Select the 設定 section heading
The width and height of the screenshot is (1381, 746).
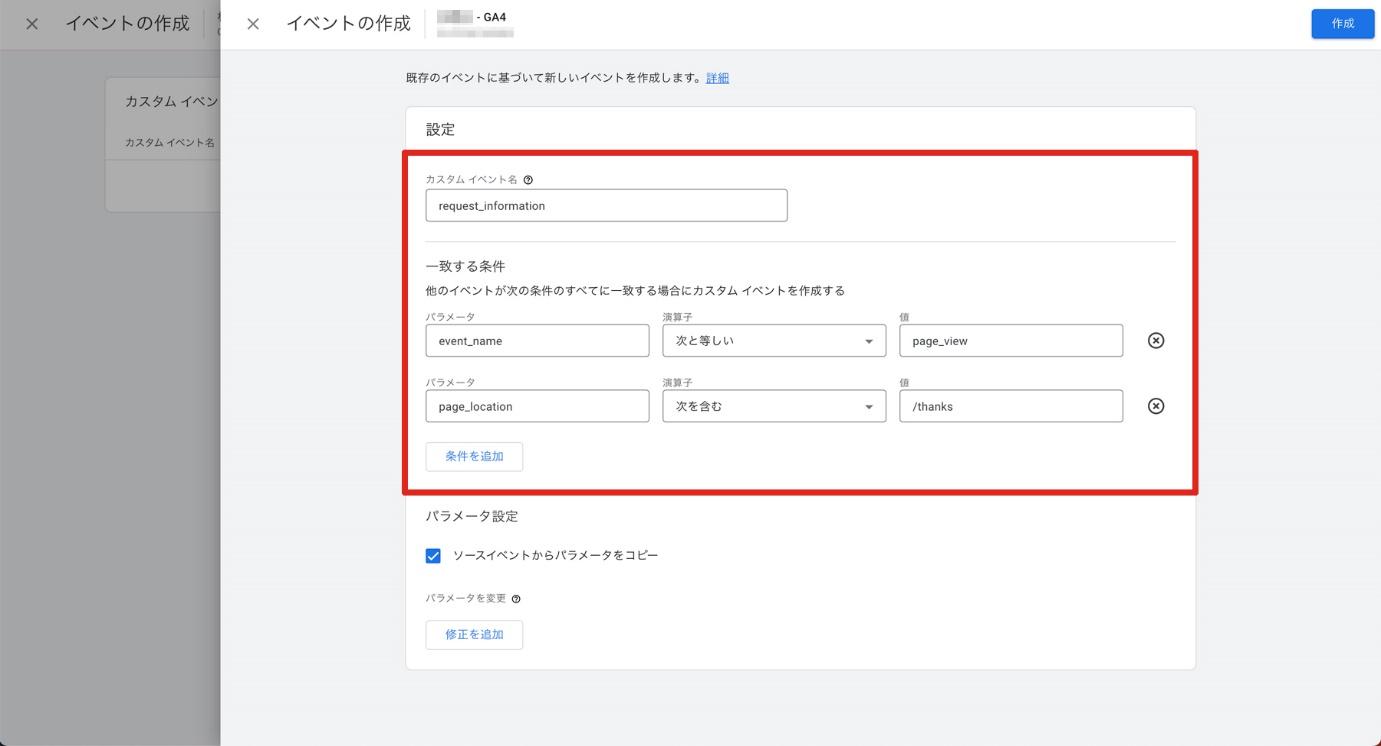click(440, 129)
